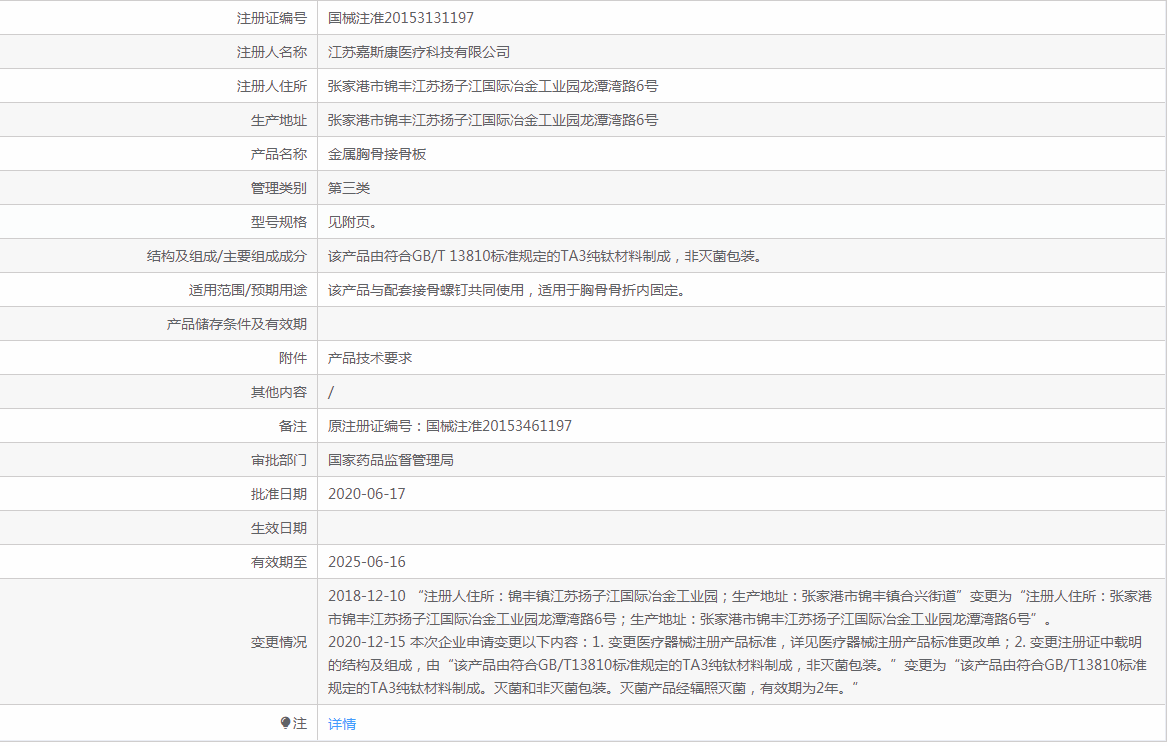Click the 注 label in bottom row
The height and width of the screenshot is (746, 1168).
tap(299, 724)
